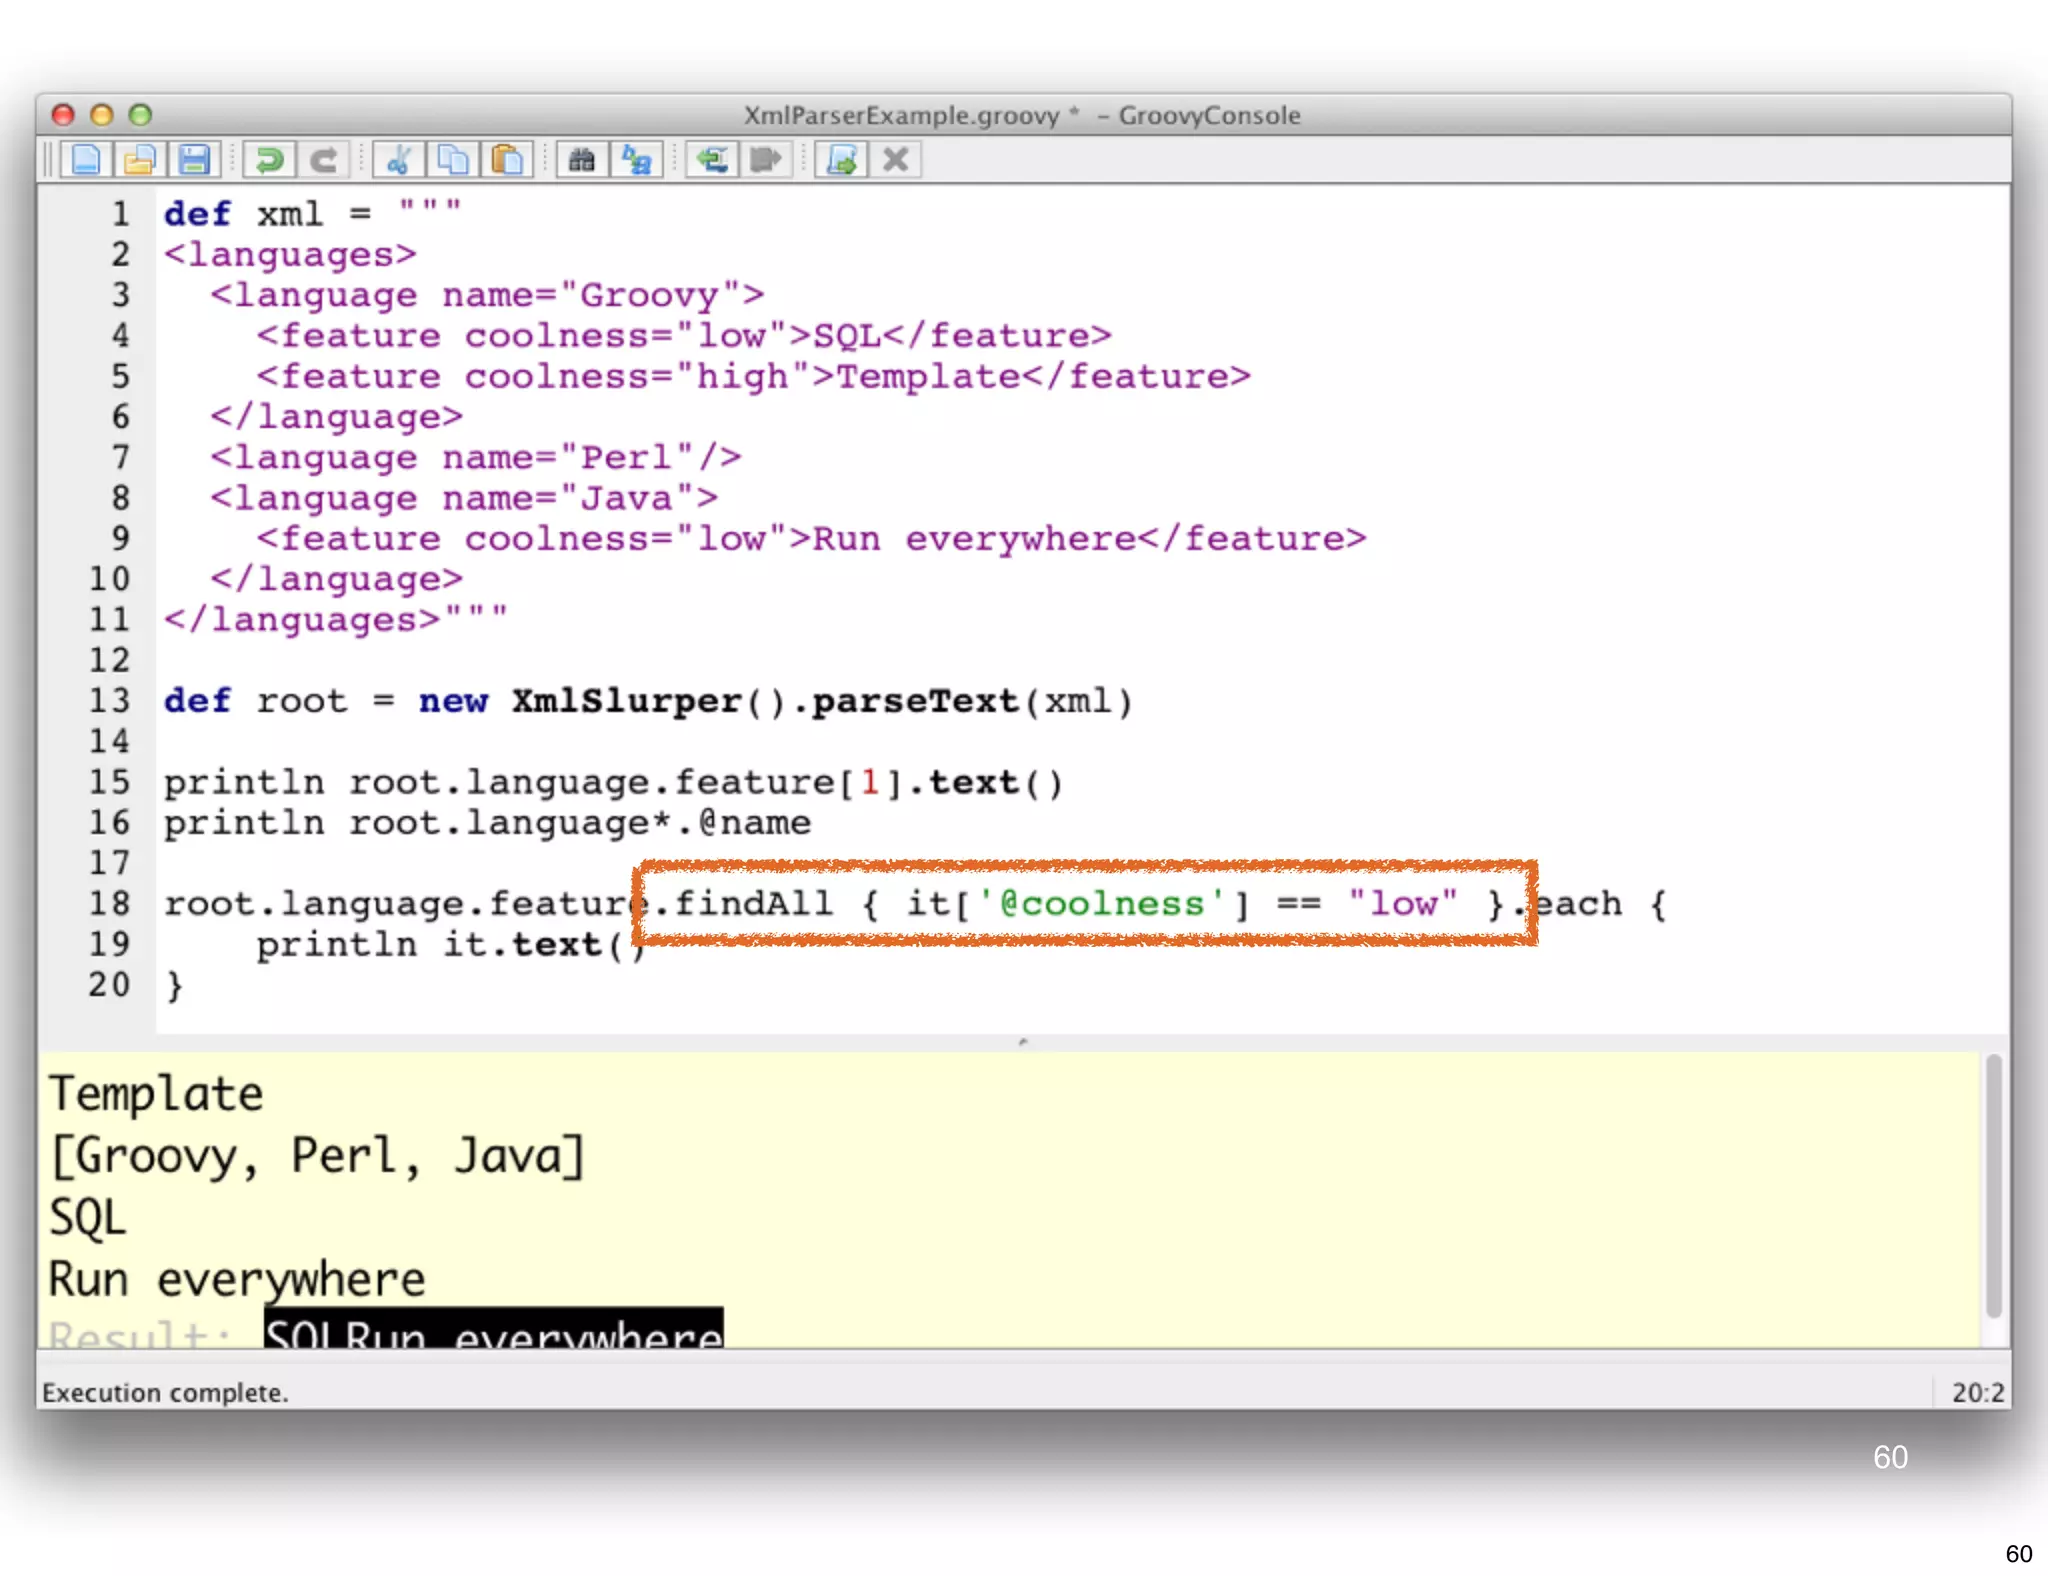This screenshot has width=2048, height=1576.
Task: Click the grey Redo arrow icon
Action: 323,160
